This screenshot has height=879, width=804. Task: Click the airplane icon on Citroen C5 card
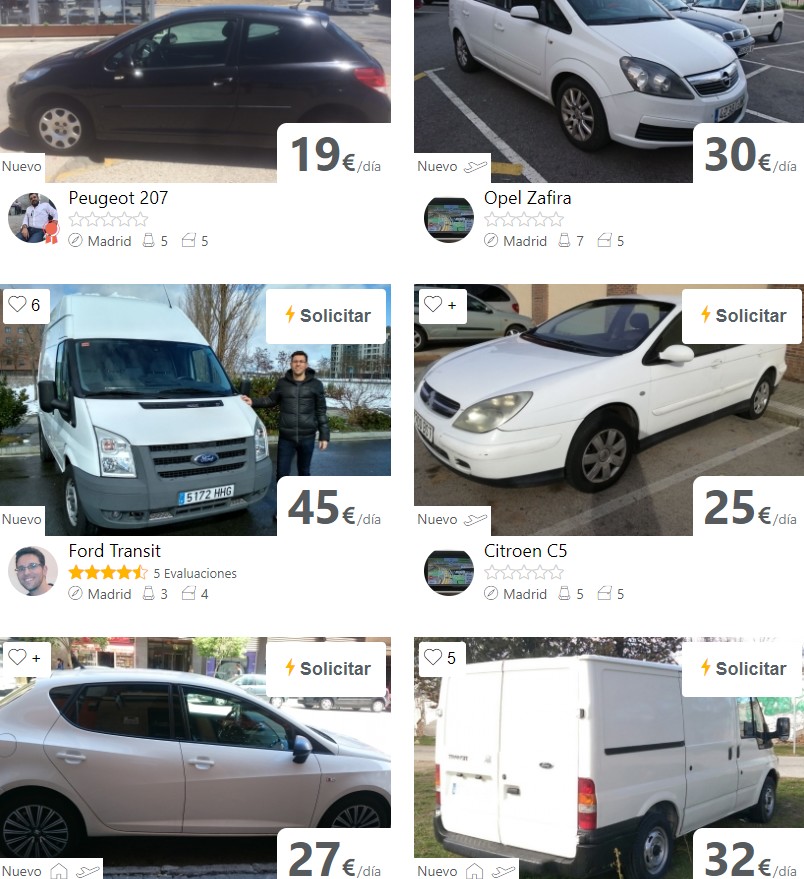475,520
